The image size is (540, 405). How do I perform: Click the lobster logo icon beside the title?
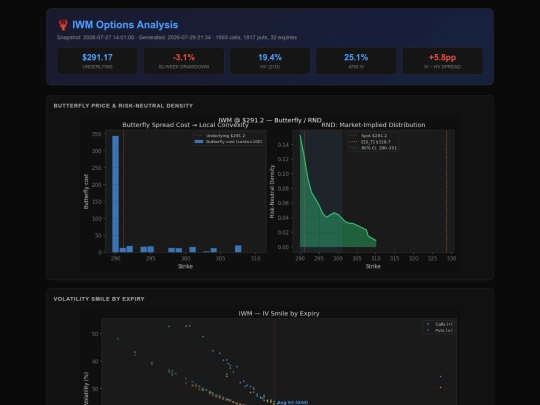(x=63, y=25)
